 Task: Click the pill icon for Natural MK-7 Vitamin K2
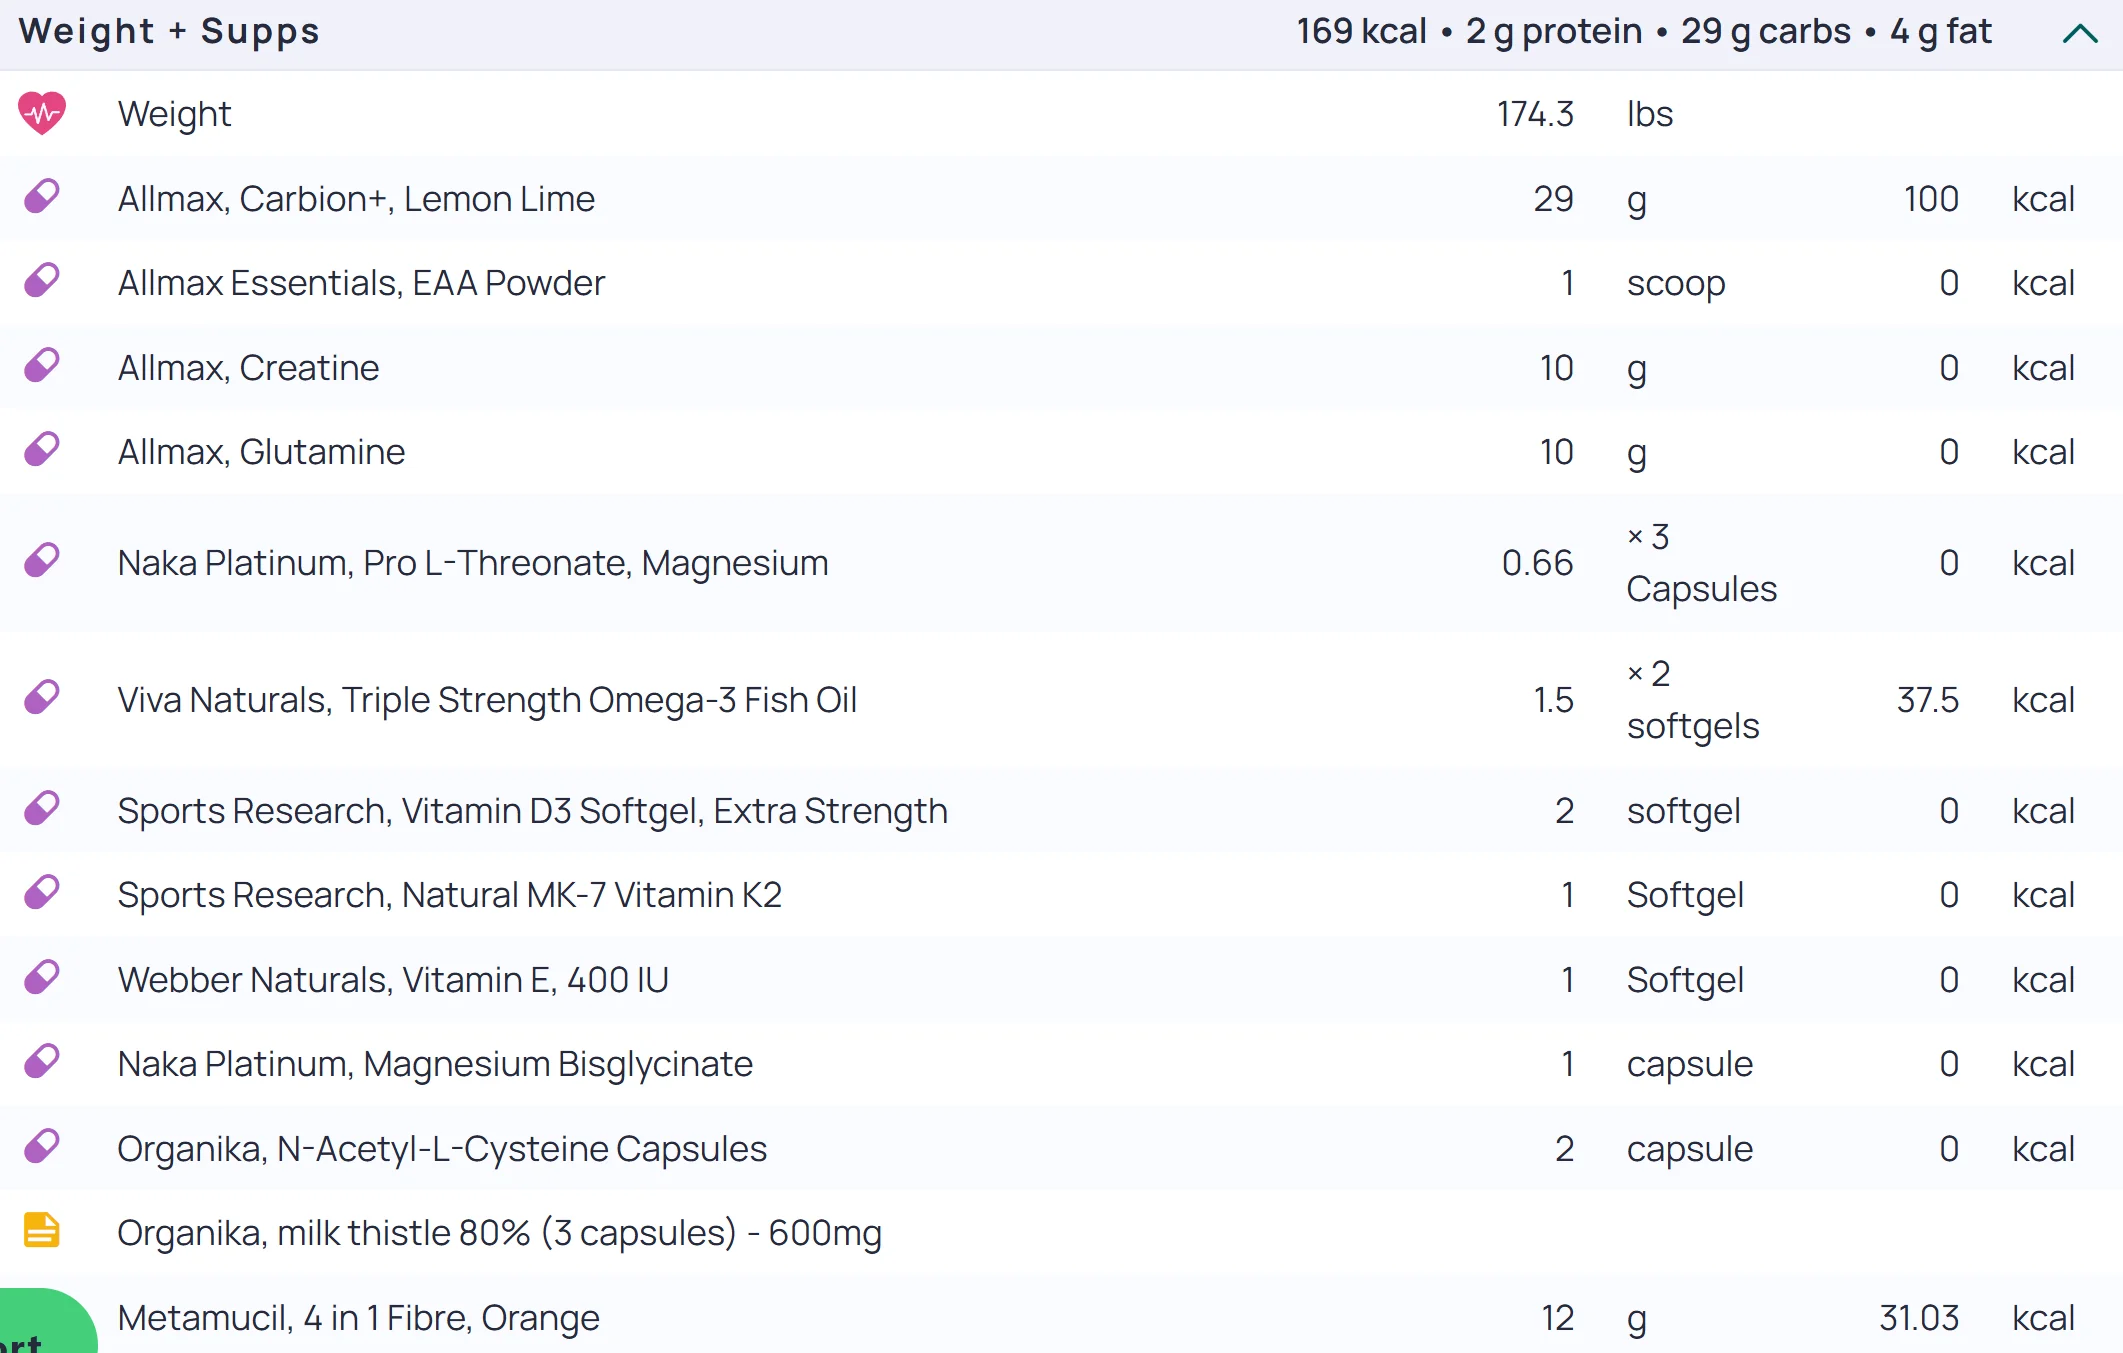(42, 893)
